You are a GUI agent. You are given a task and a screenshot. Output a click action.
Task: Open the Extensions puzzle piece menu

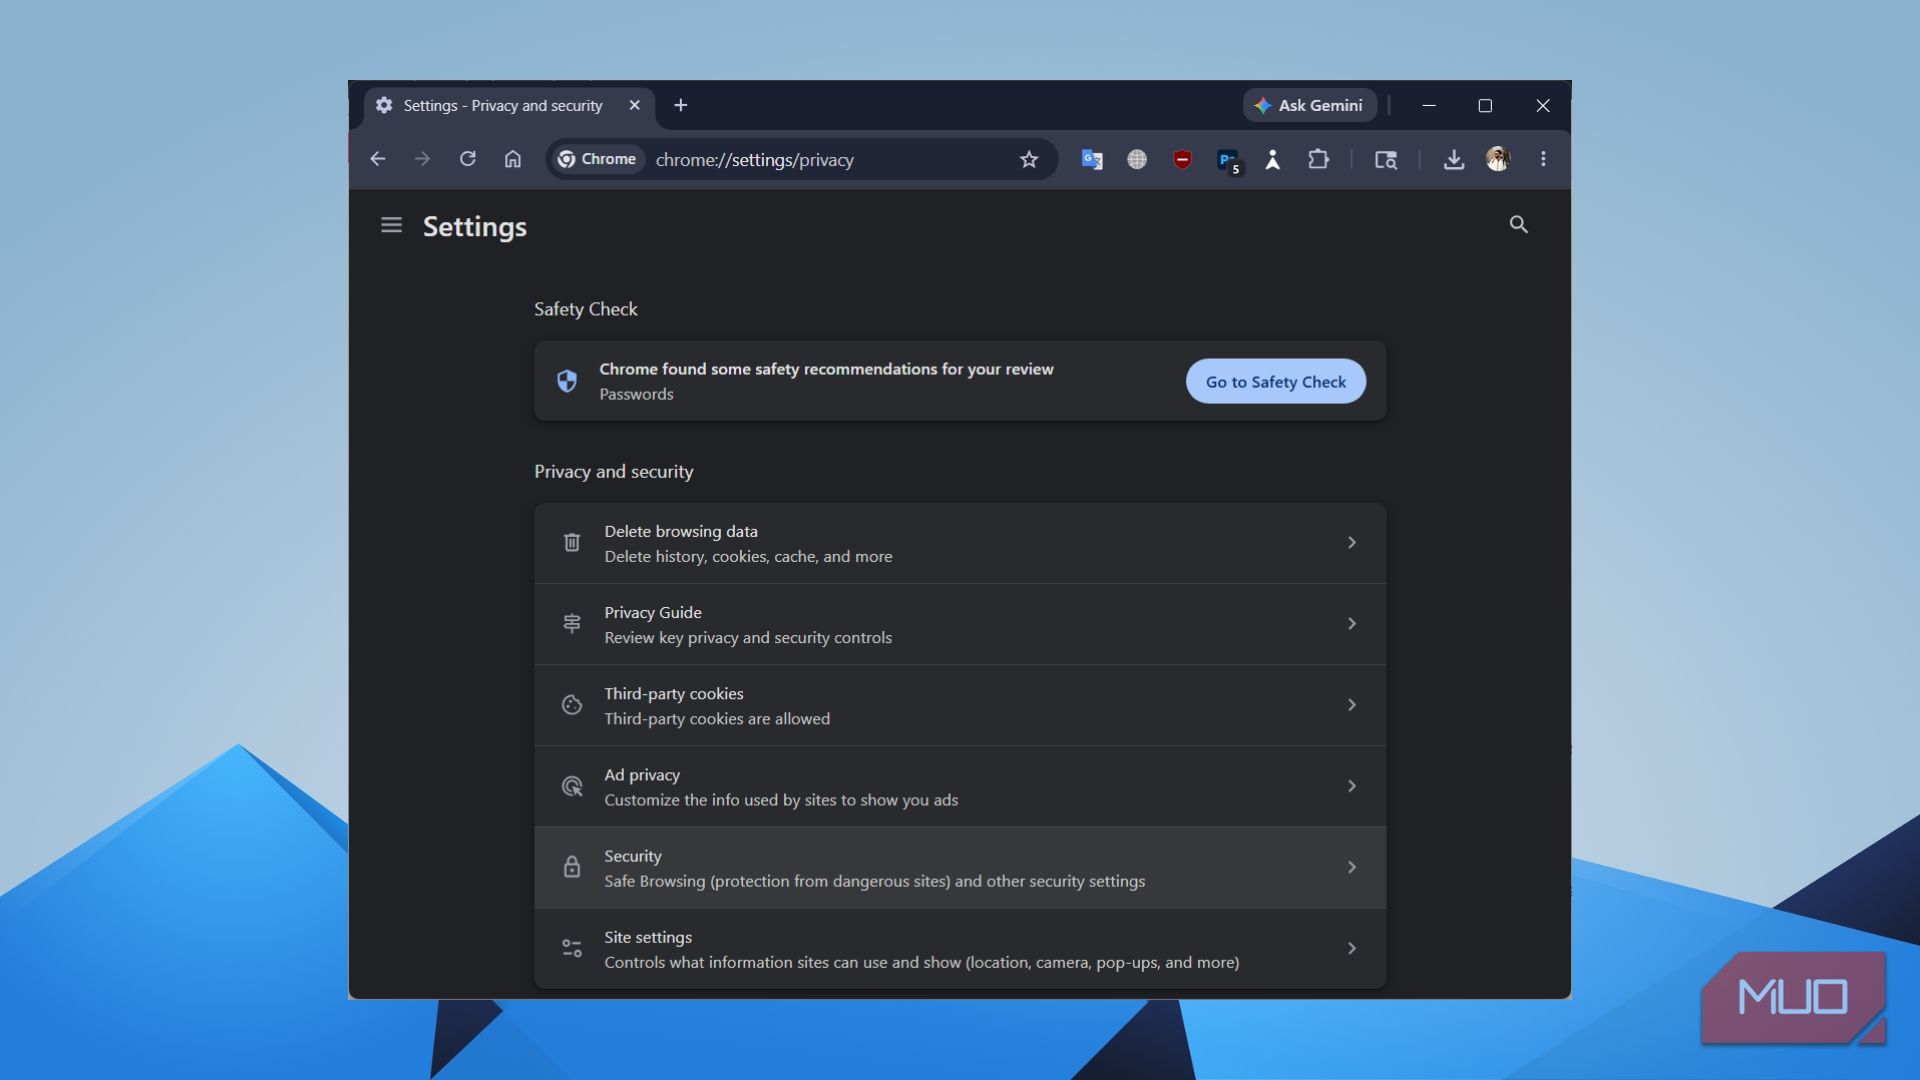(x=1318, y=159)
